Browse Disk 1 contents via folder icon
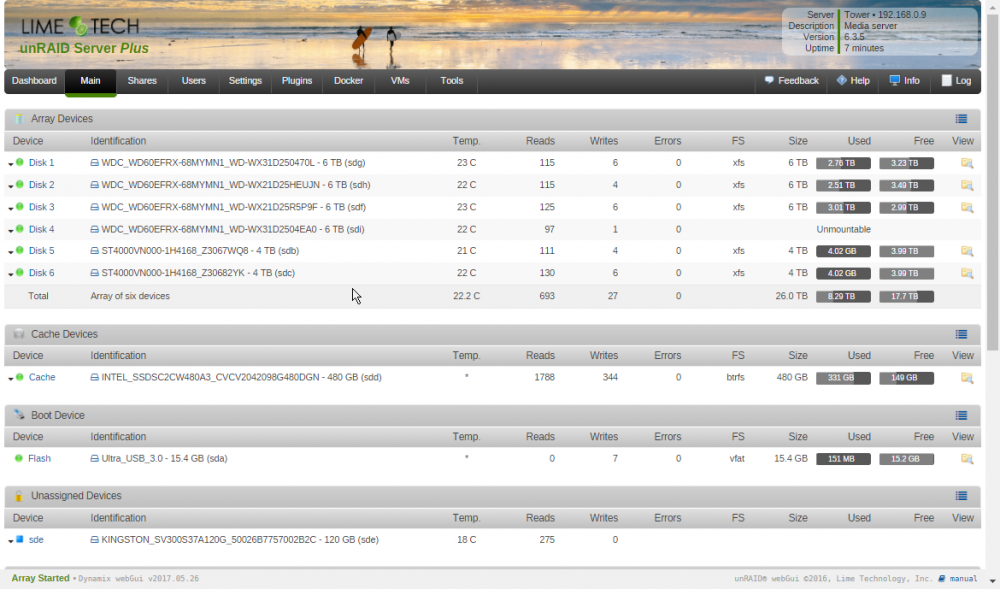The image size is (1000, 589). [x=967, y=163]
